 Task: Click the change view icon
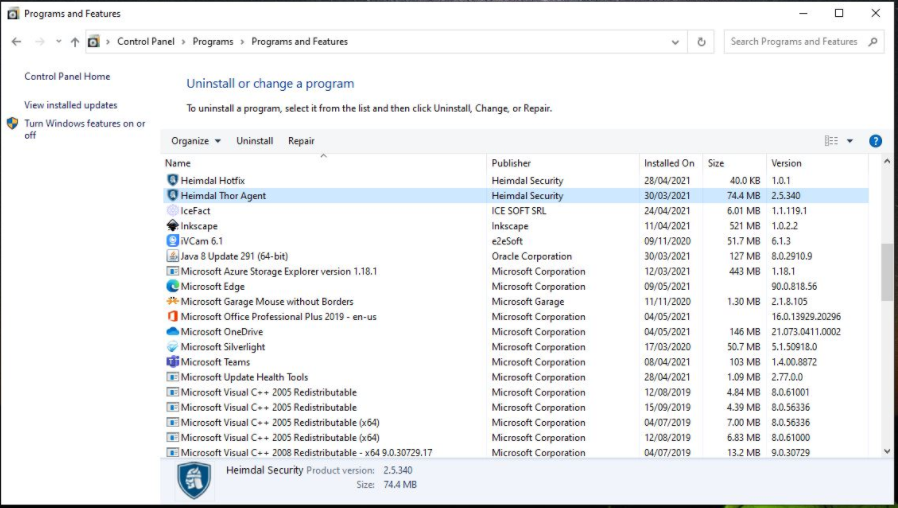pos(831,141)
